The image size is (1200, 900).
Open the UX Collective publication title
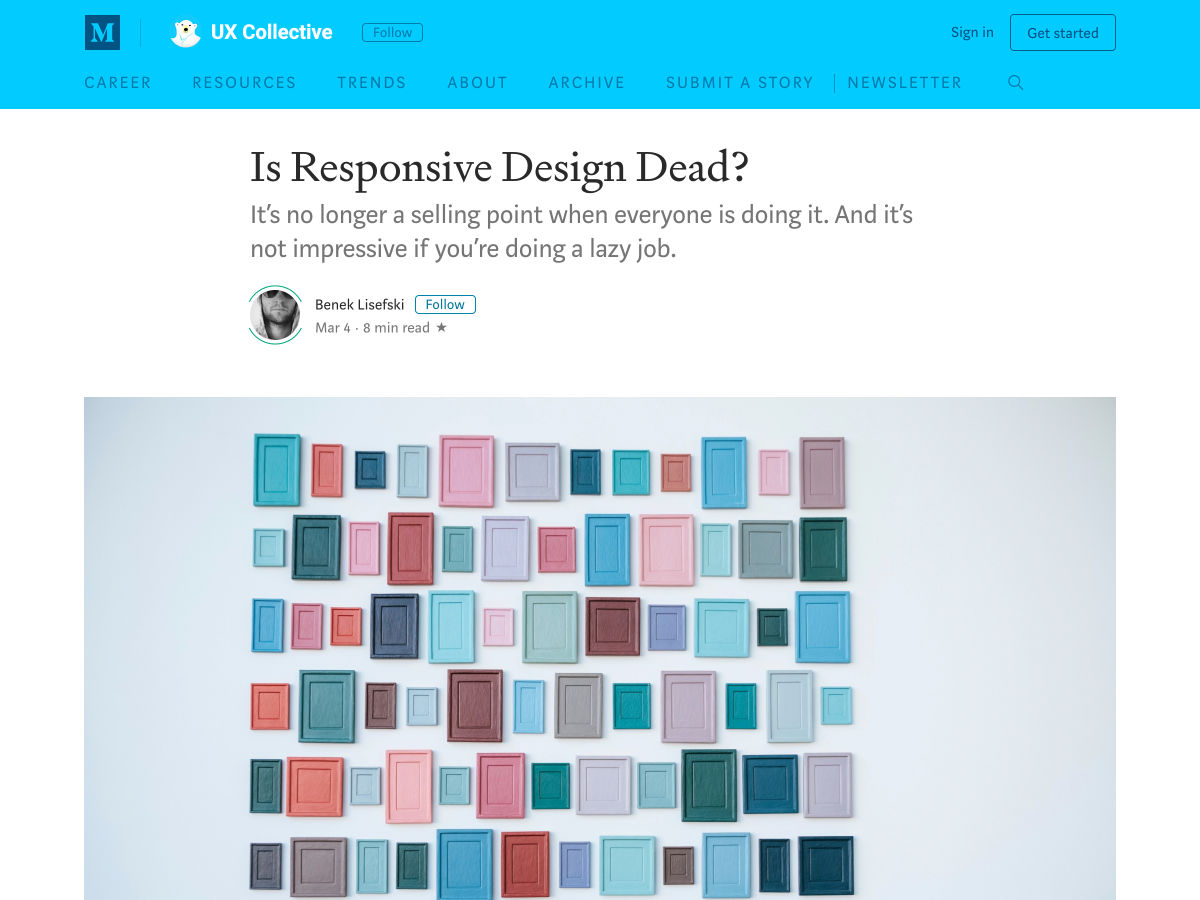coord(271,33)
